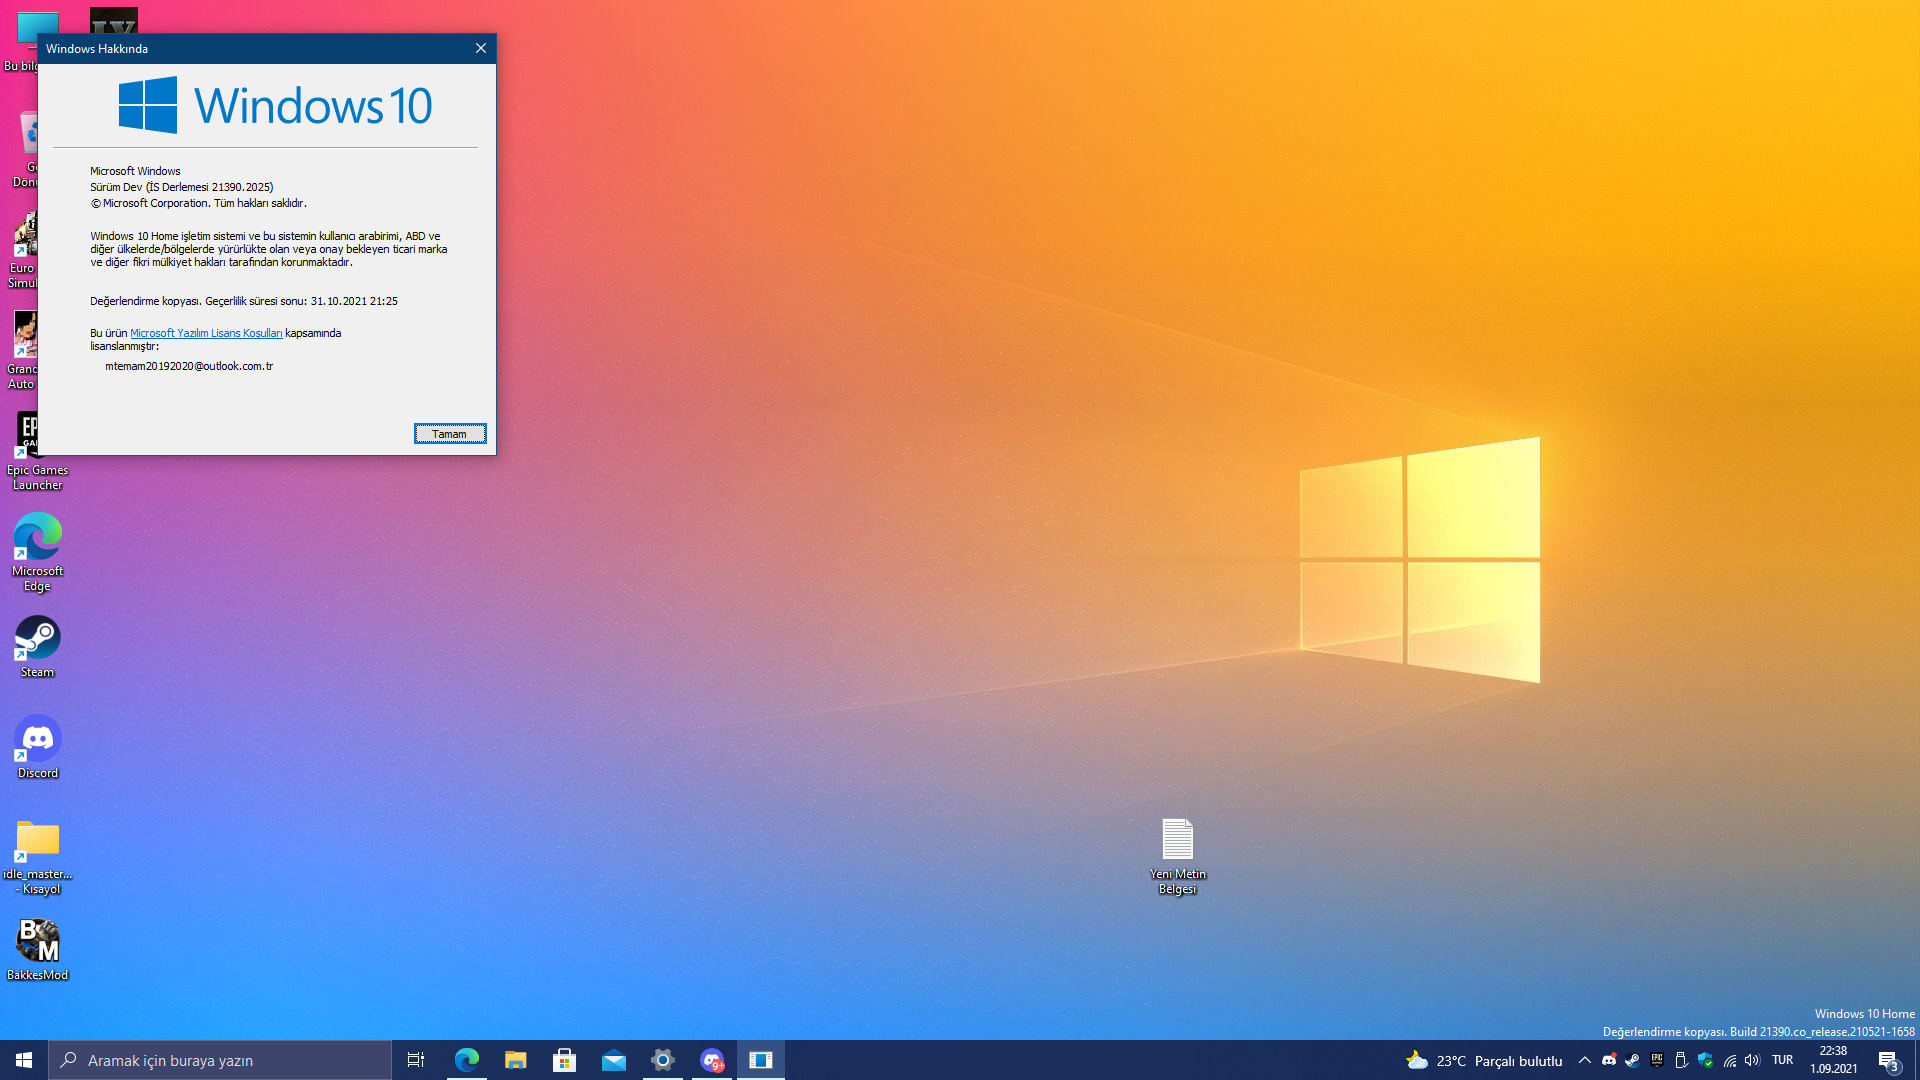
Task: Open the Microsoft Yazılım Lisans Koşulları link
Action: tap(206, 333)
